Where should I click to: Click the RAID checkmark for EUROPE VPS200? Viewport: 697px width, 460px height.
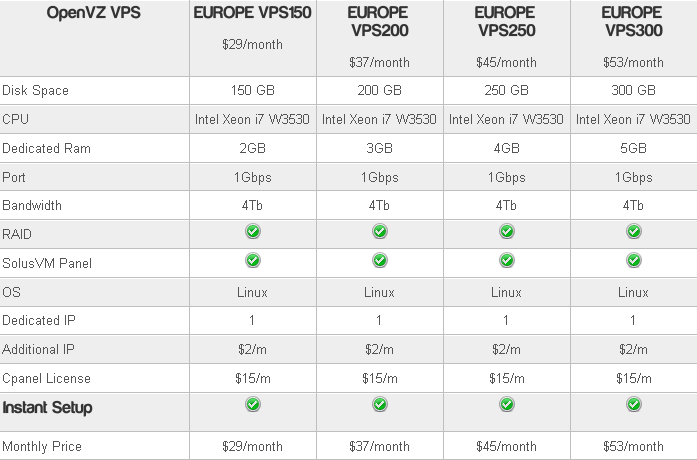pos(380,232)
